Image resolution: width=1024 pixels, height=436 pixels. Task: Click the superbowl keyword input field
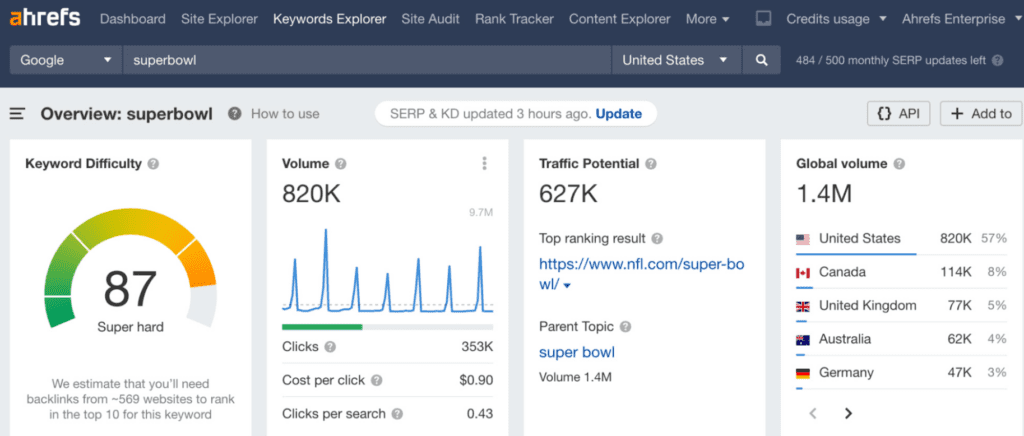tap(367, 60)
